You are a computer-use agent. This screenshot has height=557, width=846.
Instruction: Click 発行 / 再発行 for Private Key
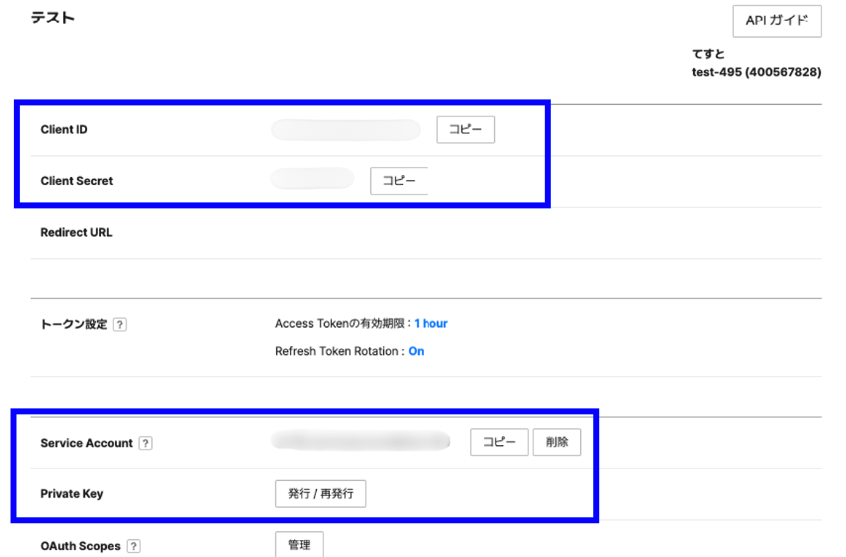(320, 494)
